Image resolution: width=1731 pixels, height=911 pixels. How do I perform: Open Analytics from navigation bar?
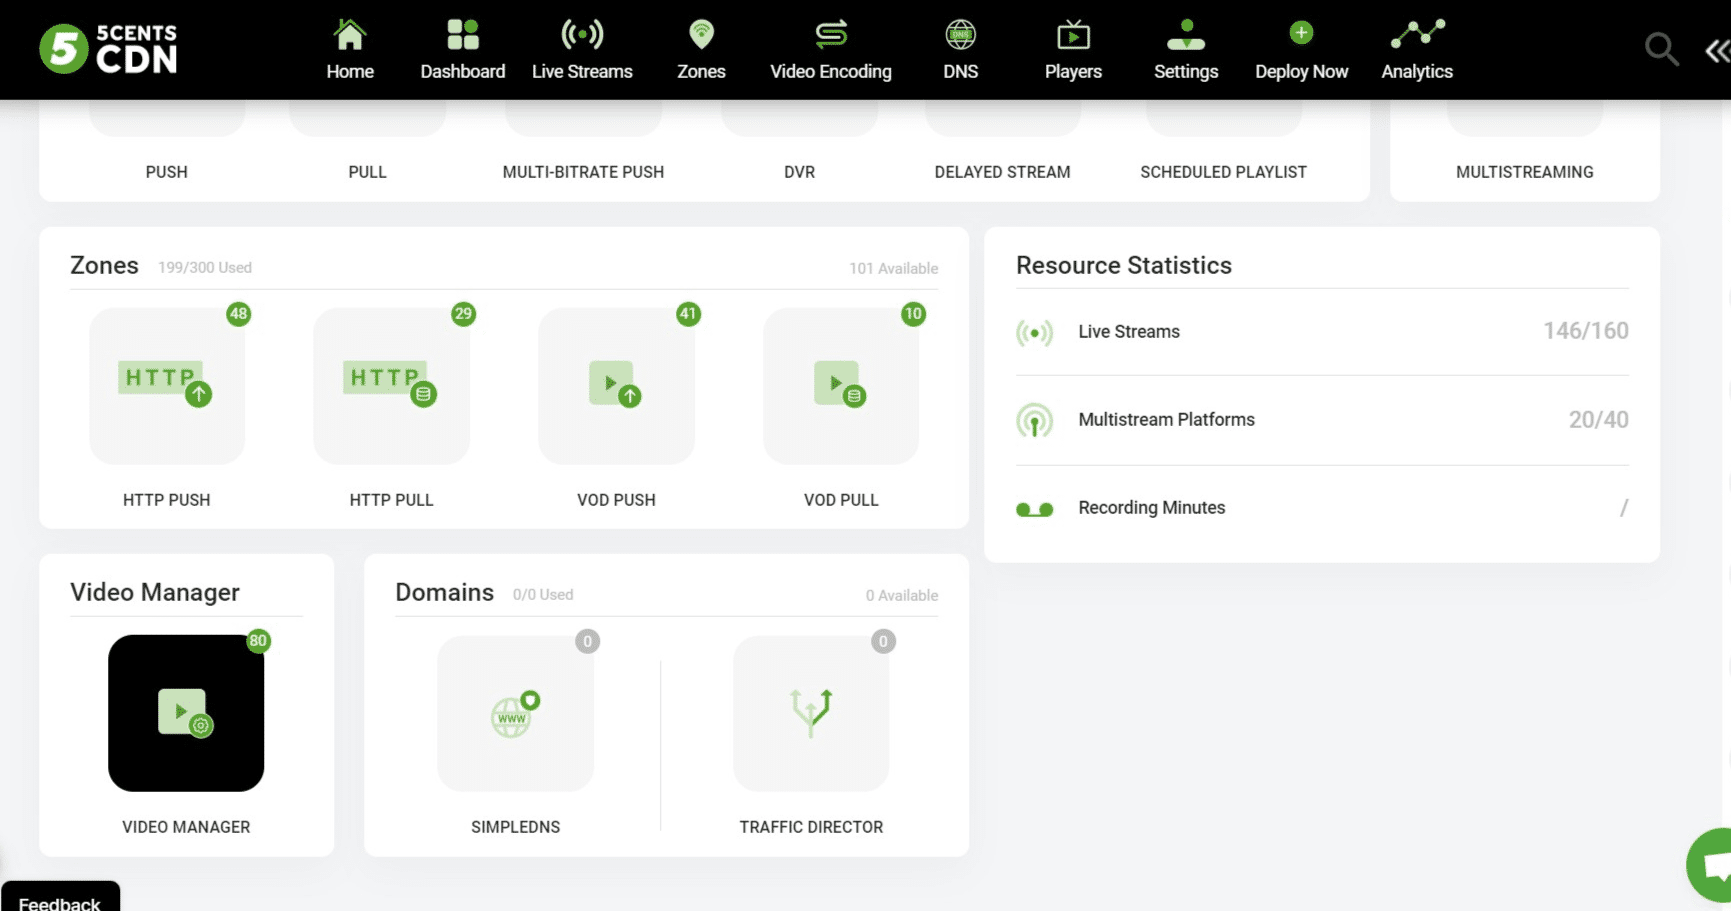click(1416, 50)
